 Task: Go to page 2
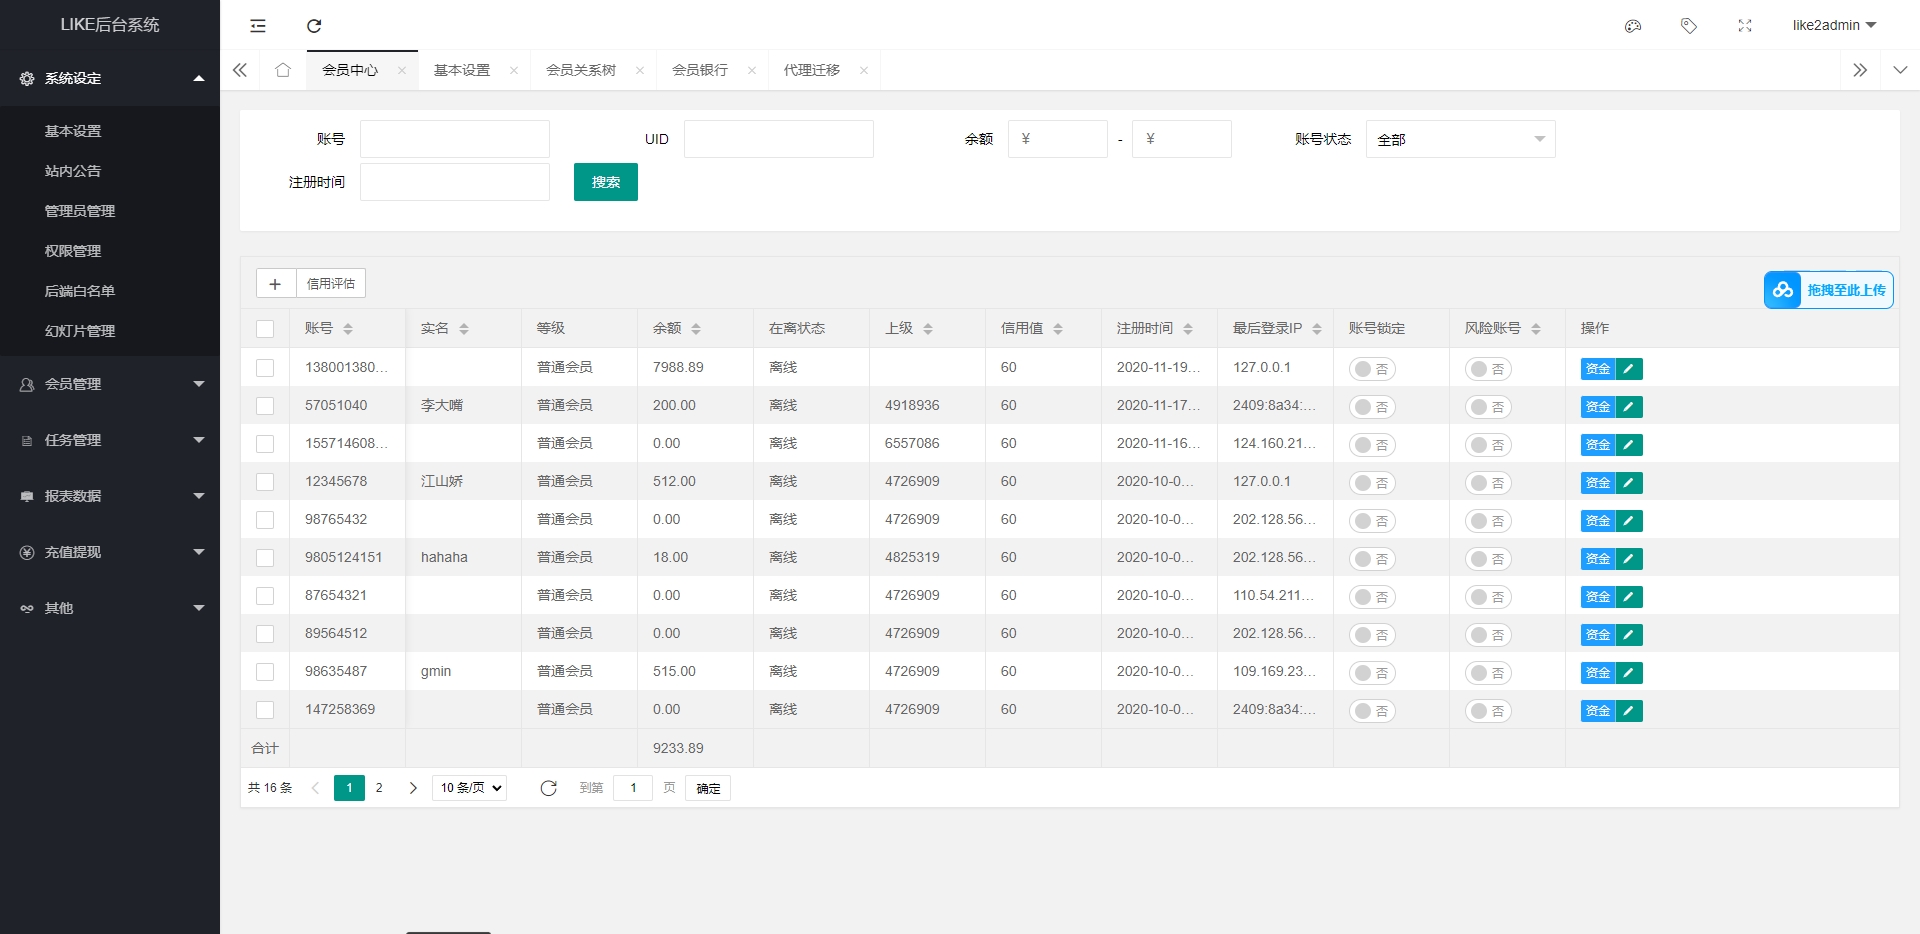point(379,788)
